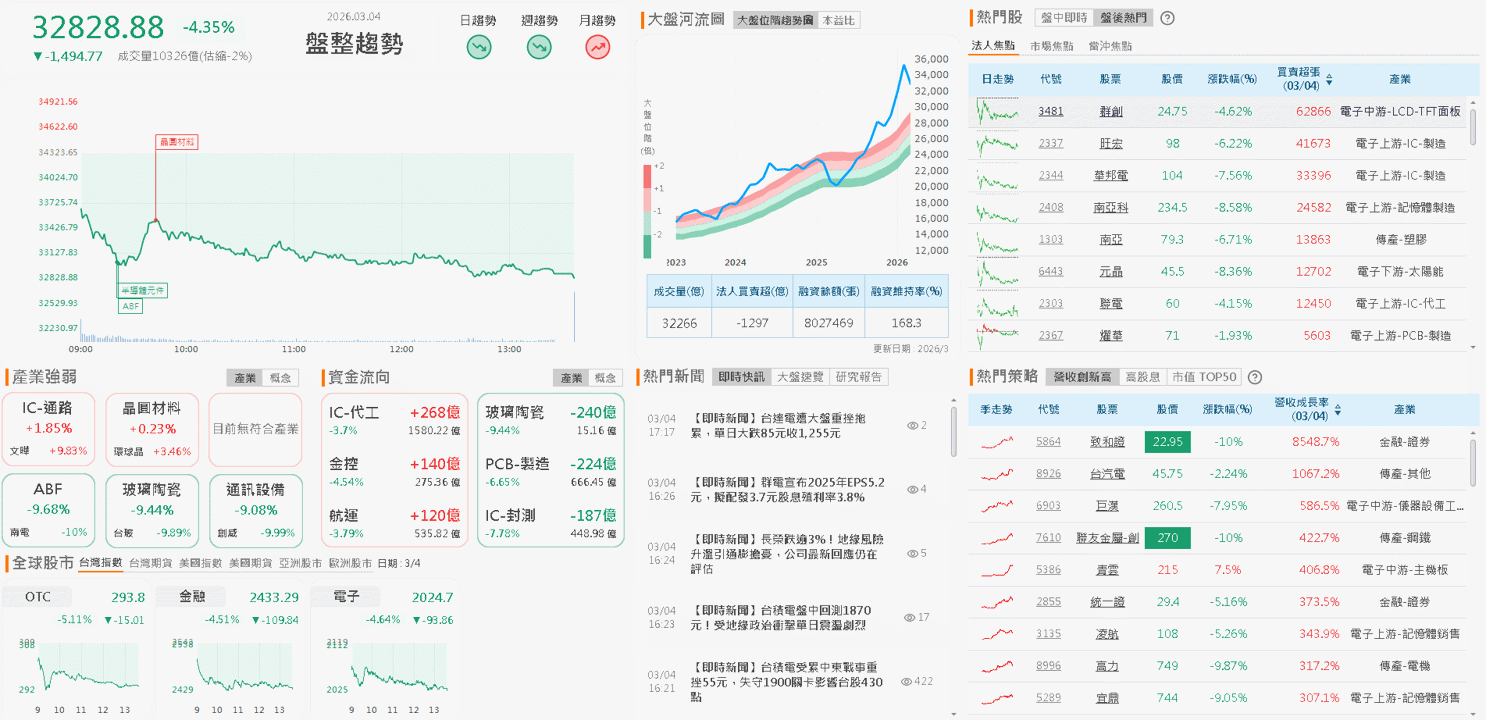Open the 通訊設備 industry weakness card

coord(255,511)
